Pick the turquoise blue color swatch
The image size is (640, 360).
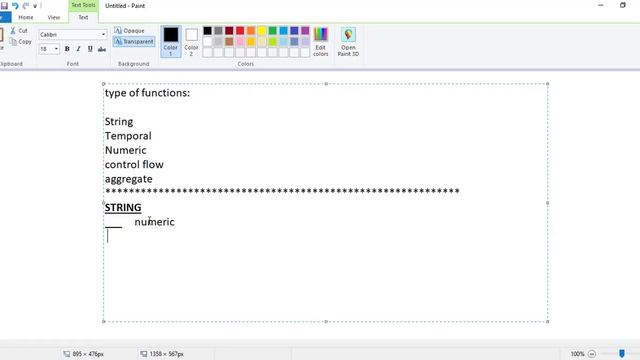[284, 31]
